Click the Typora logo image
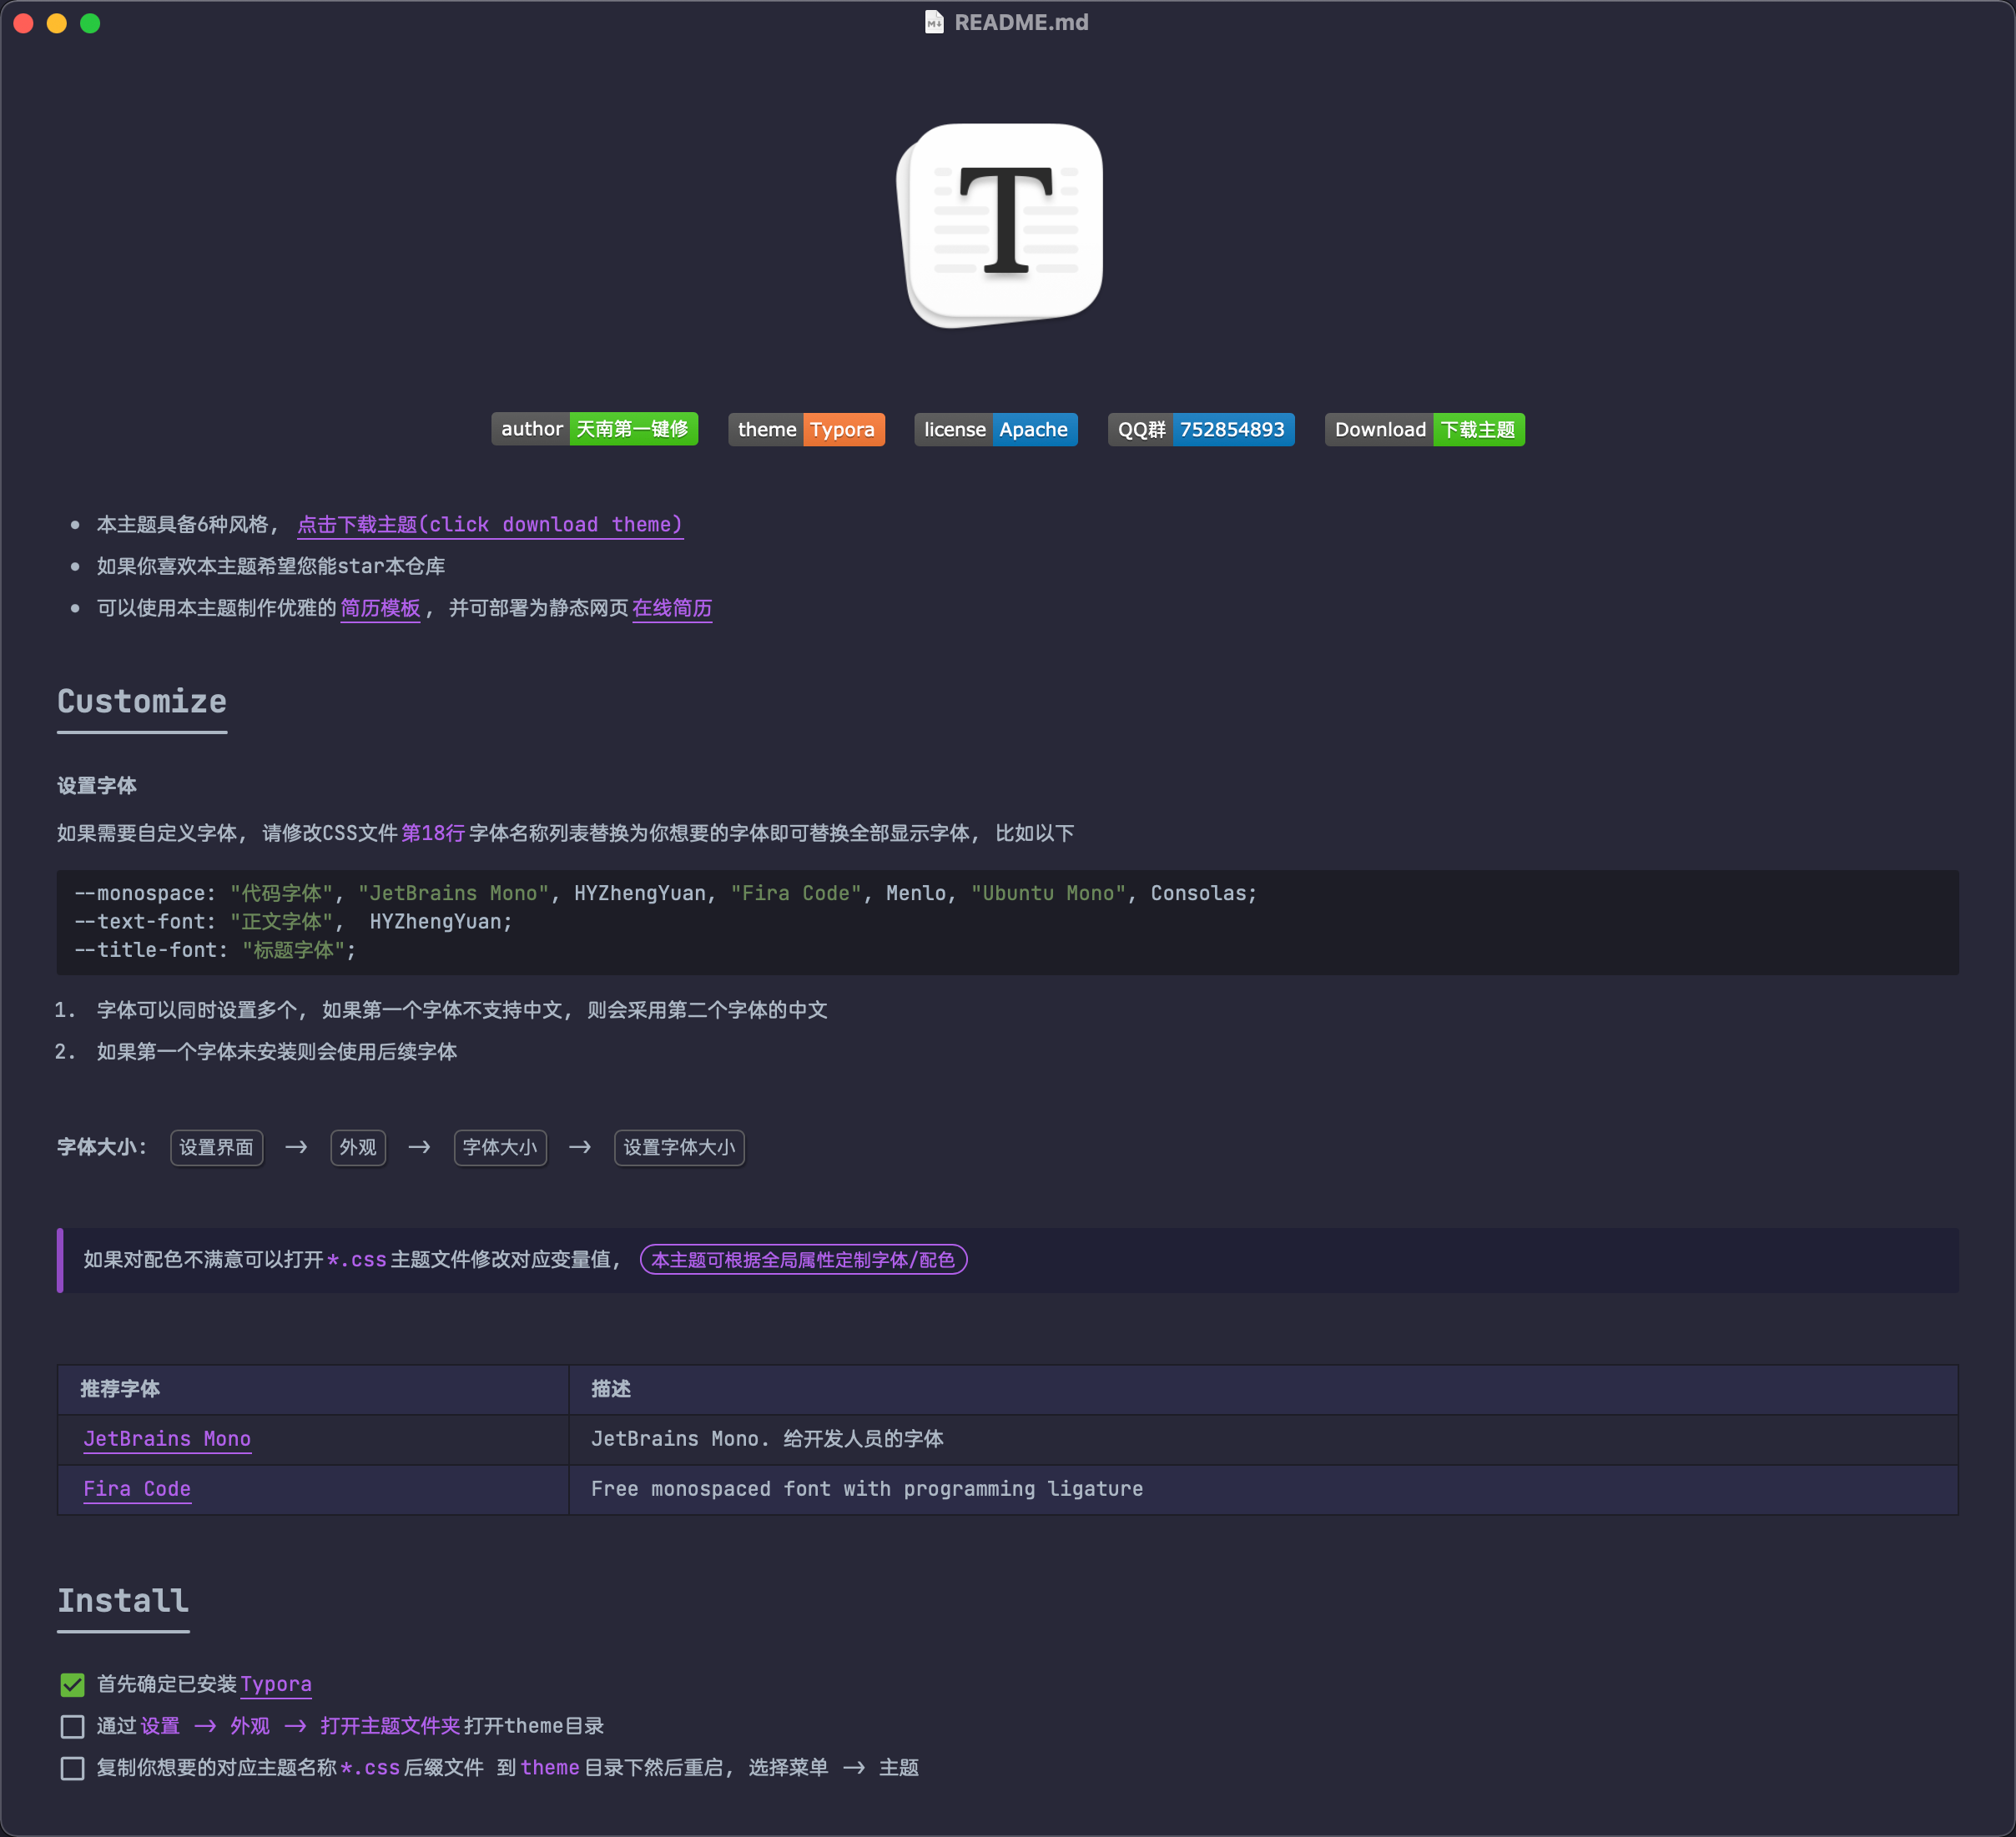This screenshot has height=1837, width=2016. point(1003,224)
